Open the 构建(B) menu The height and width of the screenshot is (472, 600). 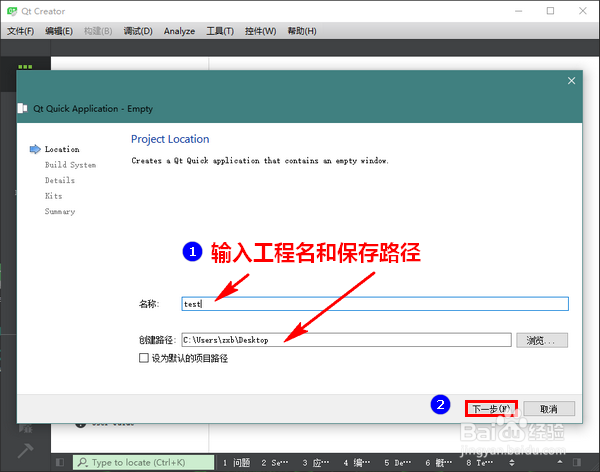(x=98, y=31)
